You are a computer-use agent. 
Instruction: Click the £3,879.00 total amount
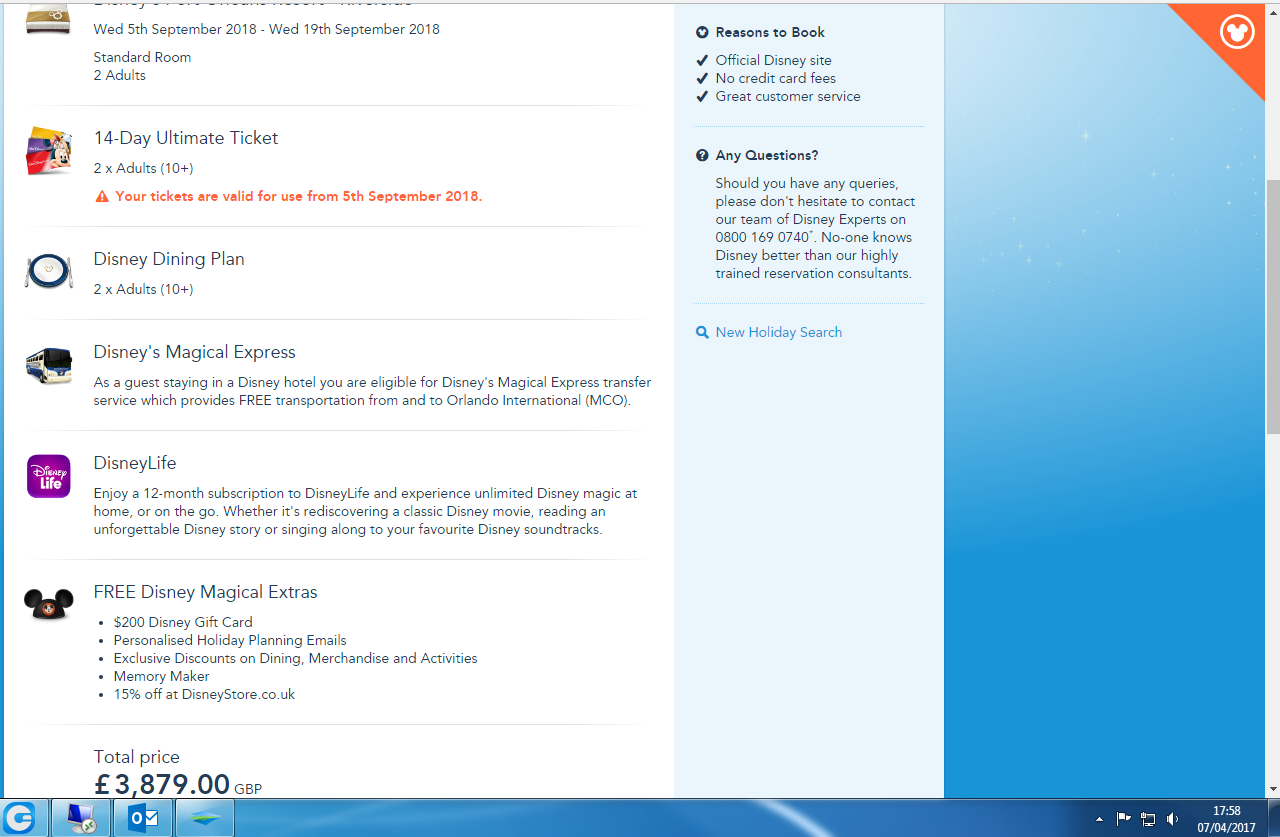pyautogui.click(x=162, y=785)
